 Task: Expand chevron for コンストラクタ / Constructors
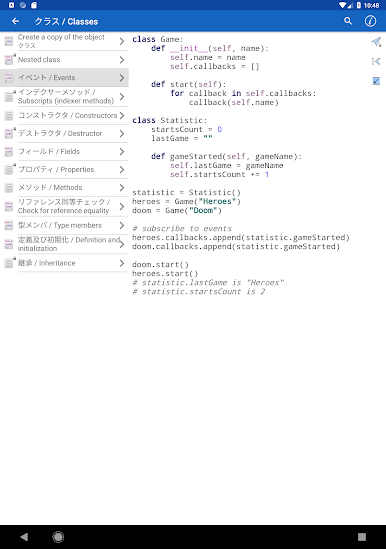[x=122, y=116]
